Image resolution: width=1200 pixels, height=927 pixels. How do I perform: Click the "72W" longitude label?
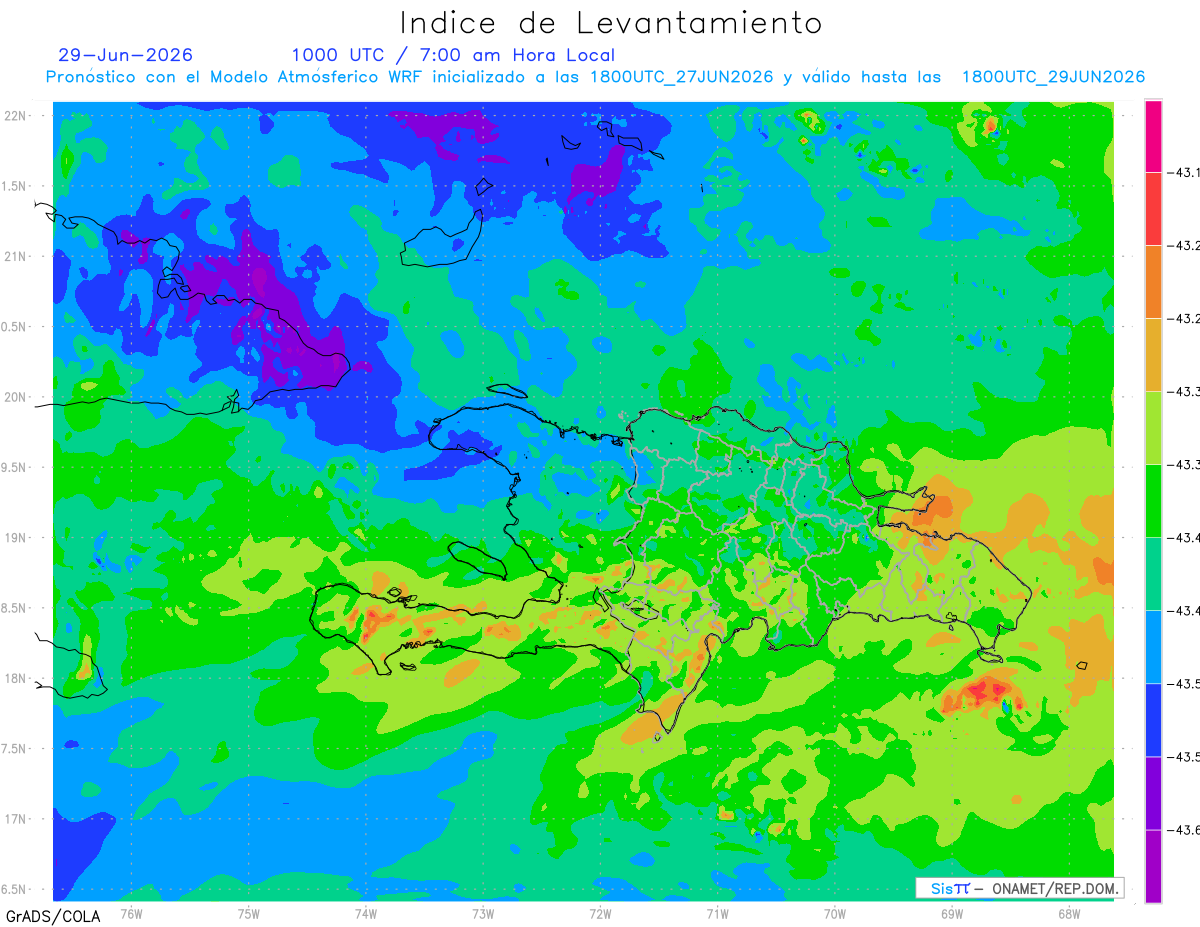[x=600, y=913]
